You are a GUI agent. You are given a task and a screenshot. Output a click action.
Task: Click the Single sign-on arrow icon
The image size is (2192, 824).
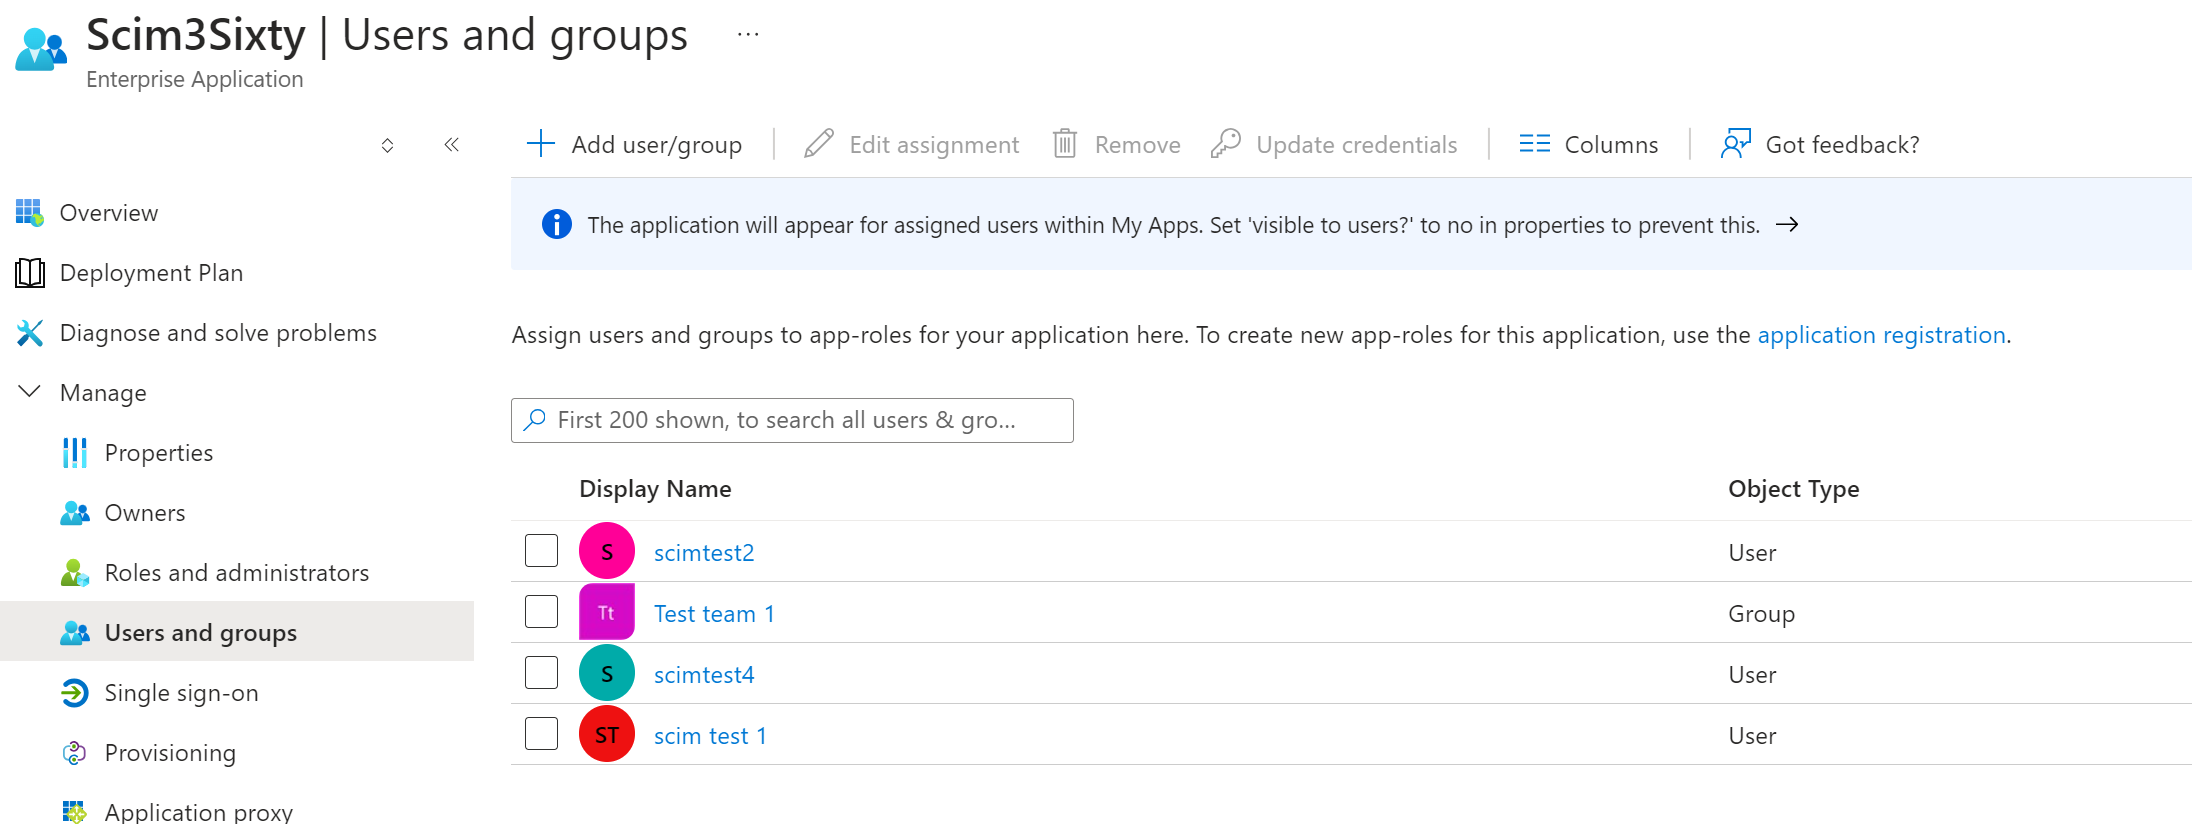pyautogui.click(x=75, y=693)
